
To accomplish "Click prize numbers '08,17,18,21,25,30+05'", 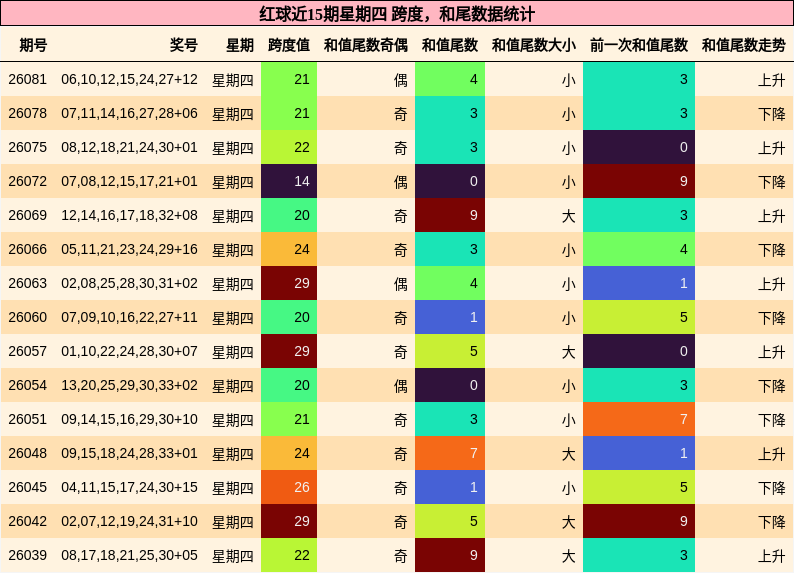I will 129,555.
